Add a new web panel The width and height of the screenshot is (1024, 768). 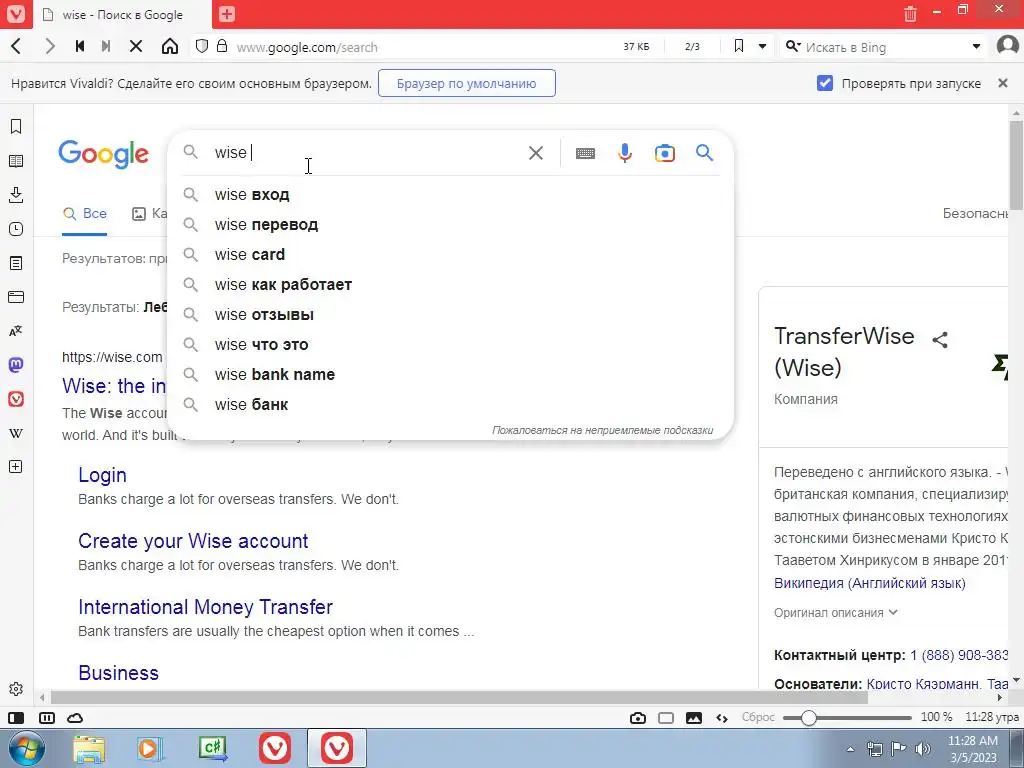(16, 466)
